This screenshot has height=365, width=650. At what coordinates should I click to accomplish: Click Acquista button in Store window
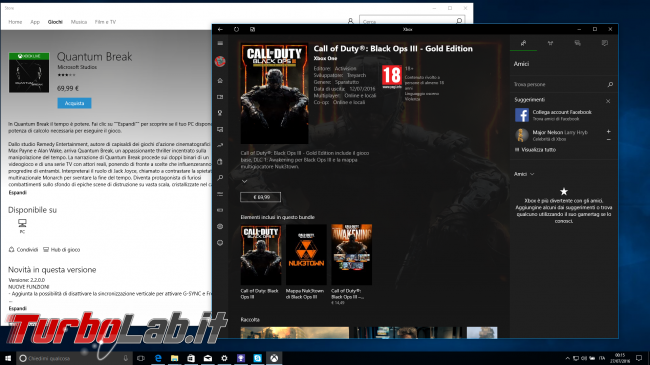[x=74, y=103]
